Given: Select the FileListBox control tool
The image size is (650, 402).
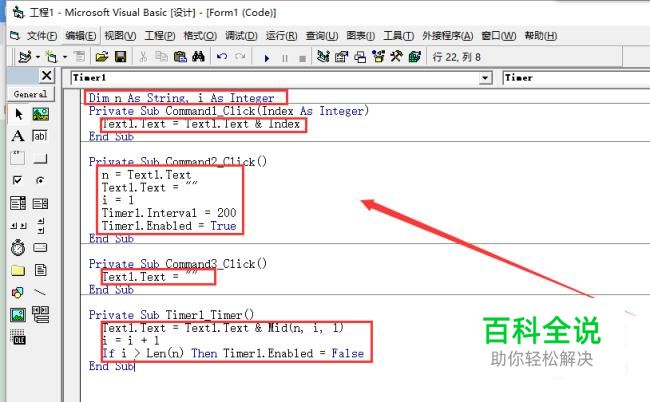Looking at the screenshot, I should [x=40, y=270].
